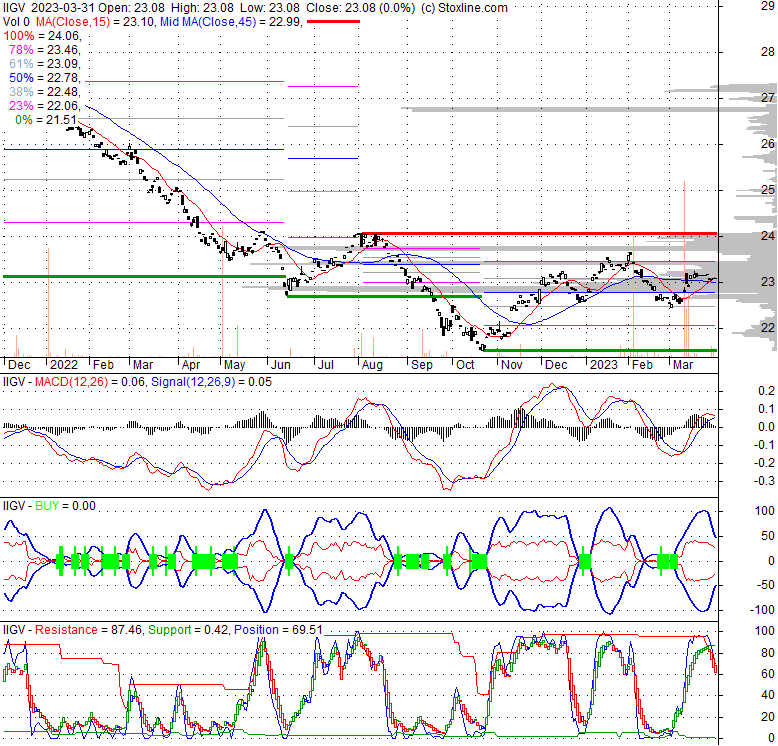The image size is (778, 746).
Task: Click the 23 price axis value
Action: click(x=768, y=282)
